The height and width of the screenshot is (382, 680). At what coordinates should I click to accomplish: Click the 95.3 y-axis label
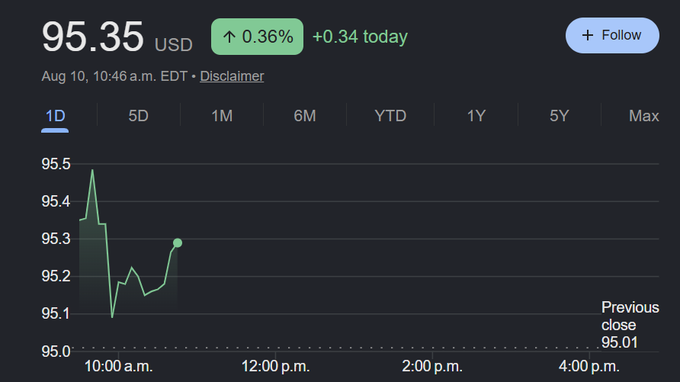(x=56, y=238)
